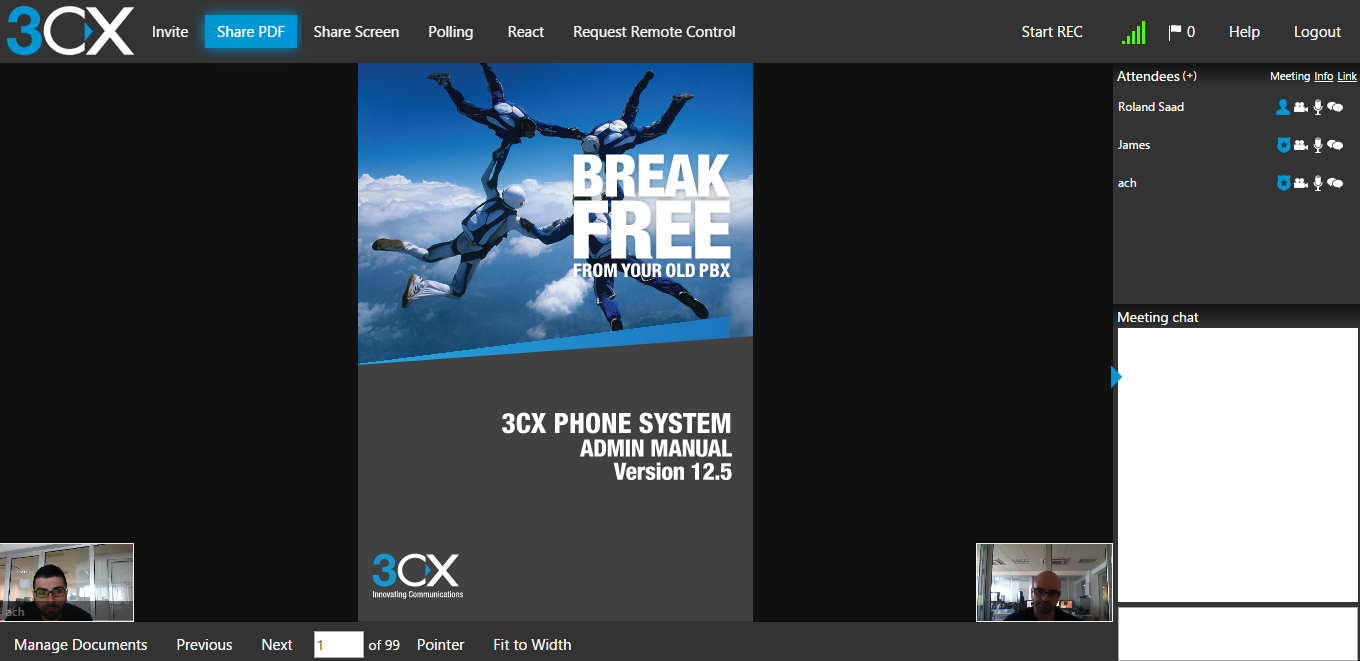Open the Meeting Info link
Viewport: 1360px width, 661px height.
point(1324,76)
